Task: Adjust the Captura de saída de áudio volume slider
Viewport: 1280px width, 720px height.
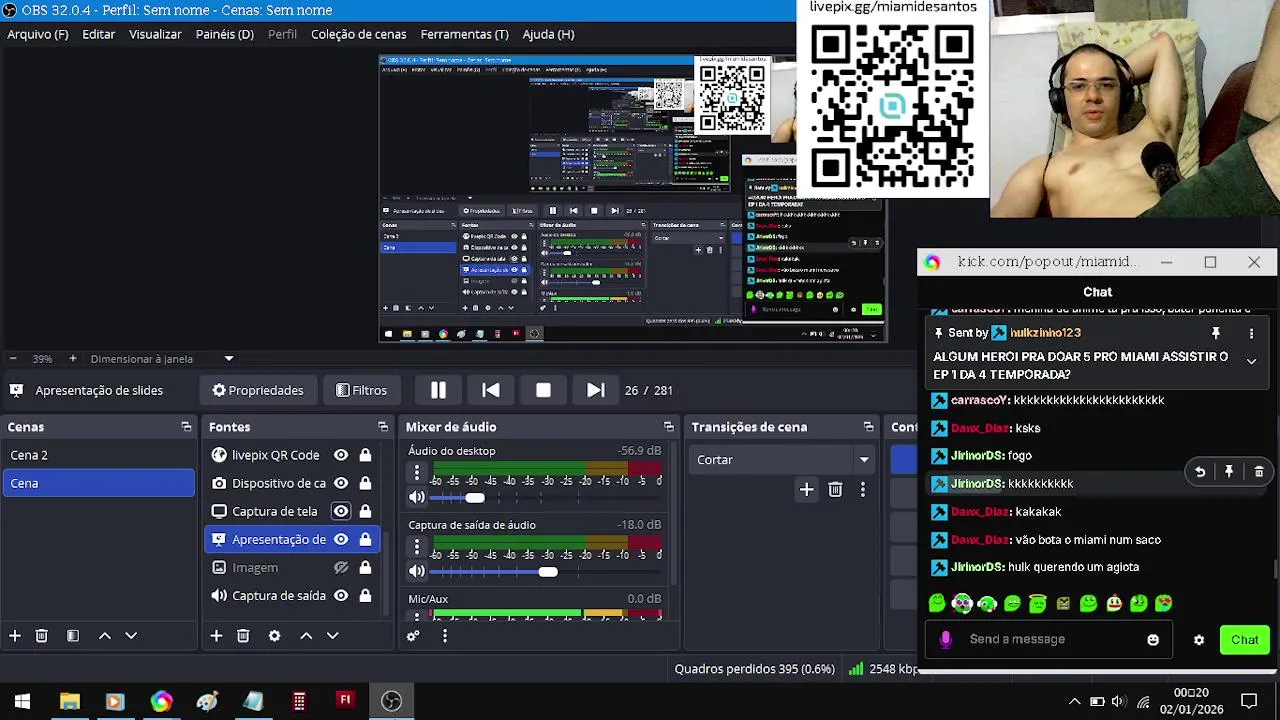Action: [546, 571]
